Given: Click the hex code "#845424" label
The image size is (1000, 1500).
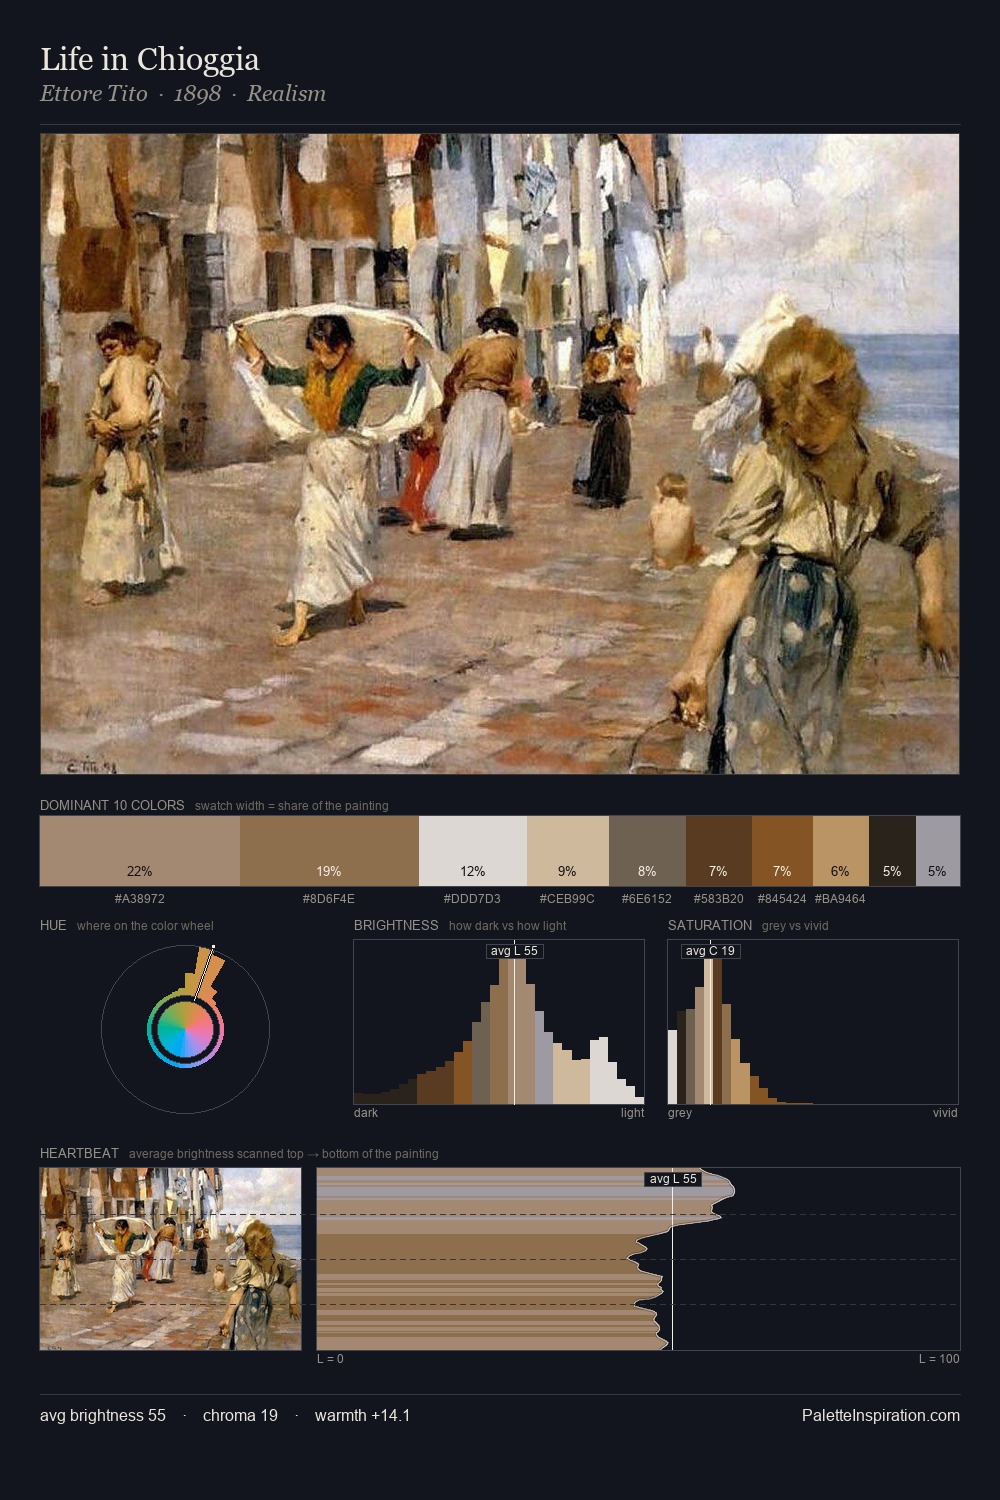Looking at the screenshot, I should pos(782,898).
